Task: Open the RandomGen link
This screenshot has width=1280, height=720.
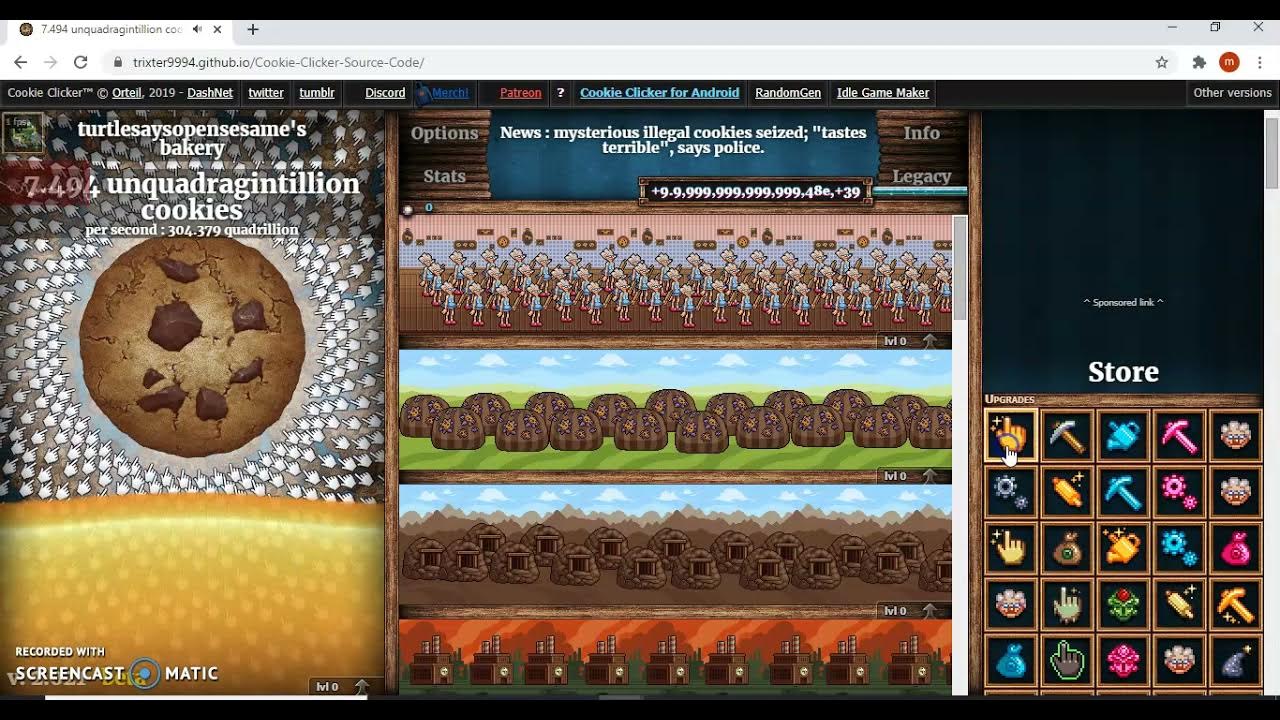Action: (x=788, y=92)
